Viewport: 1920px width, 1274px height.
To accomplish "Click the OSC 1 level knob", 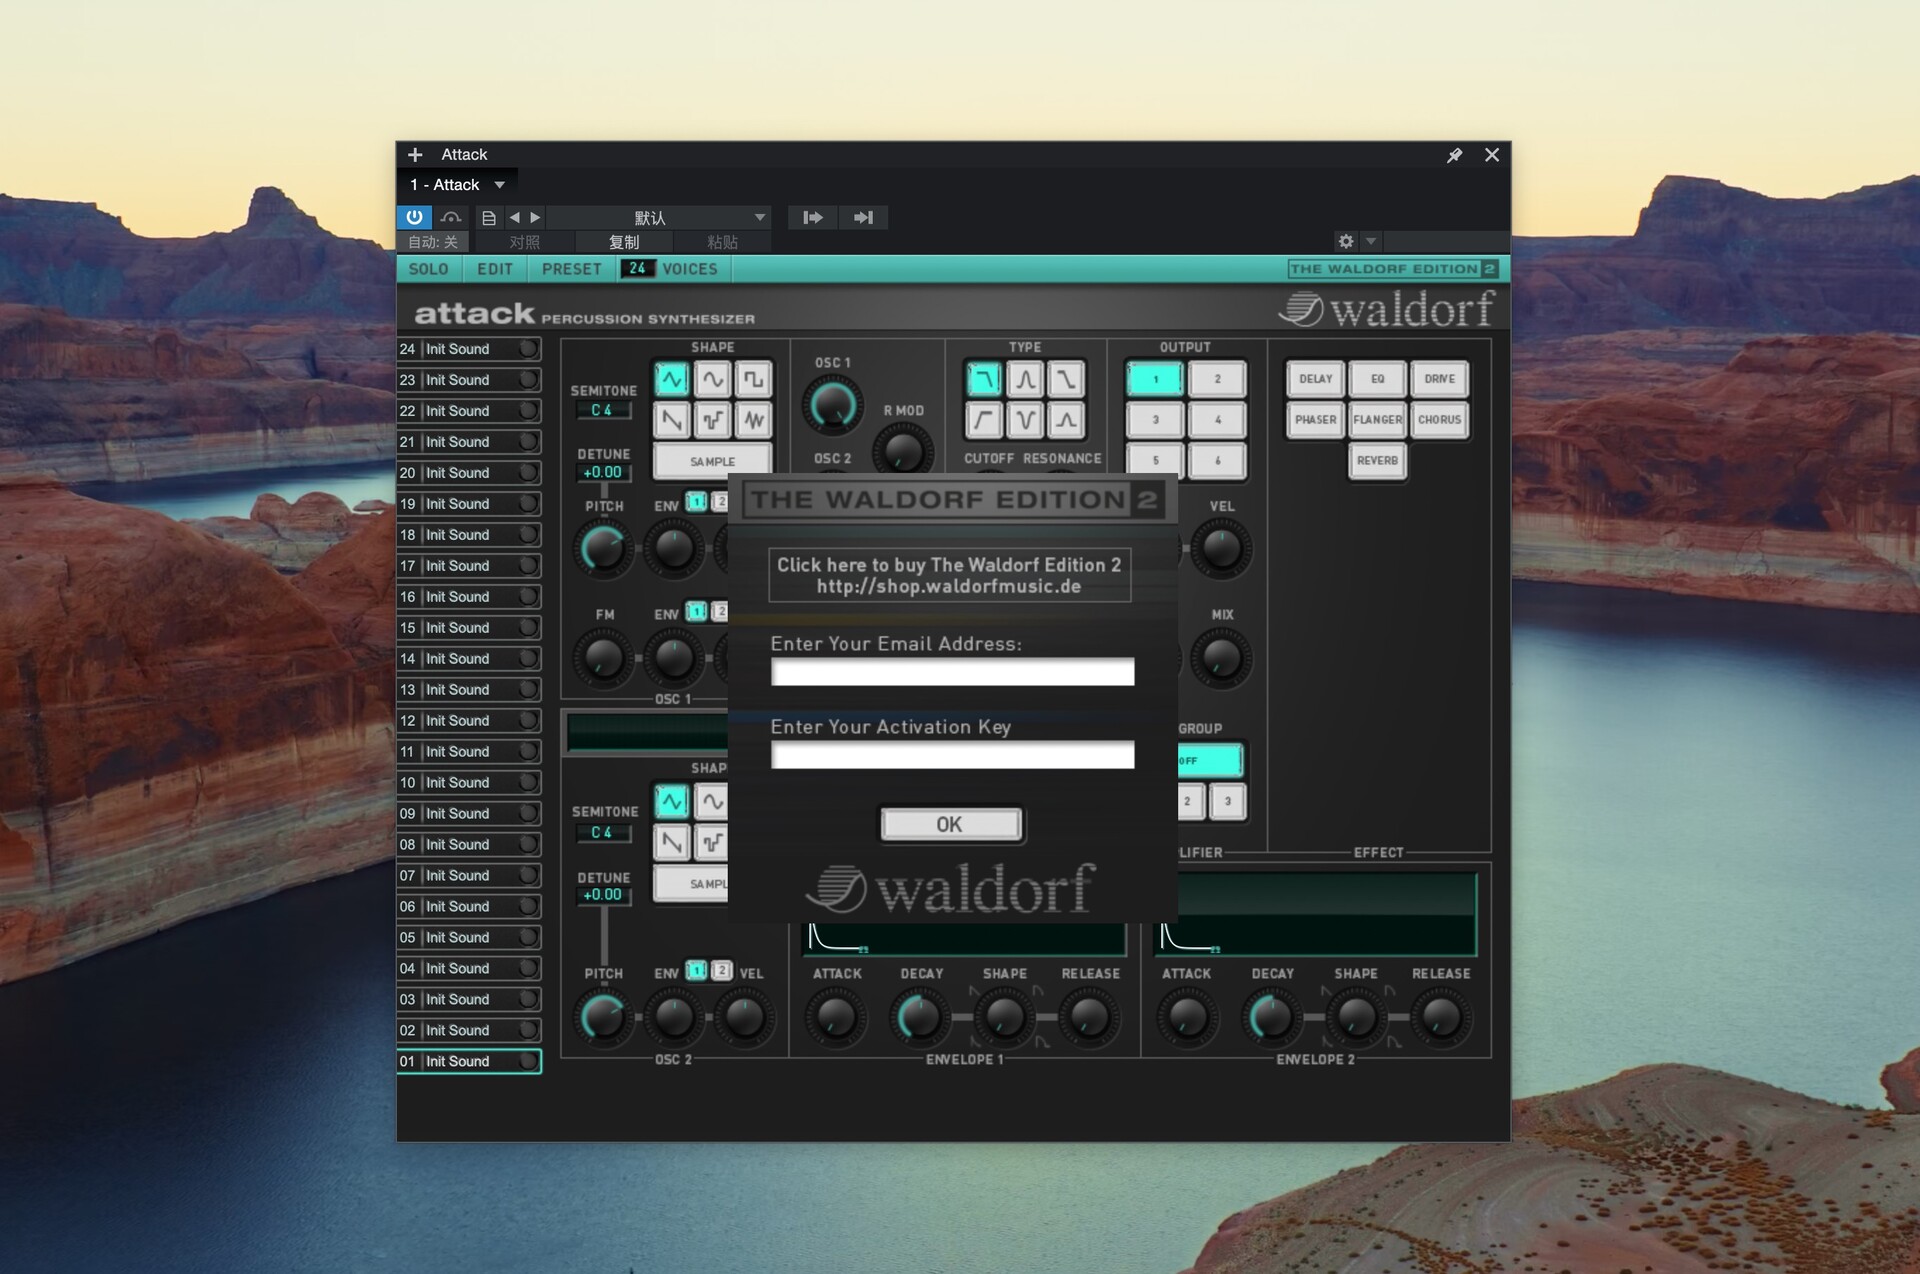I will [x=832, y=405].
